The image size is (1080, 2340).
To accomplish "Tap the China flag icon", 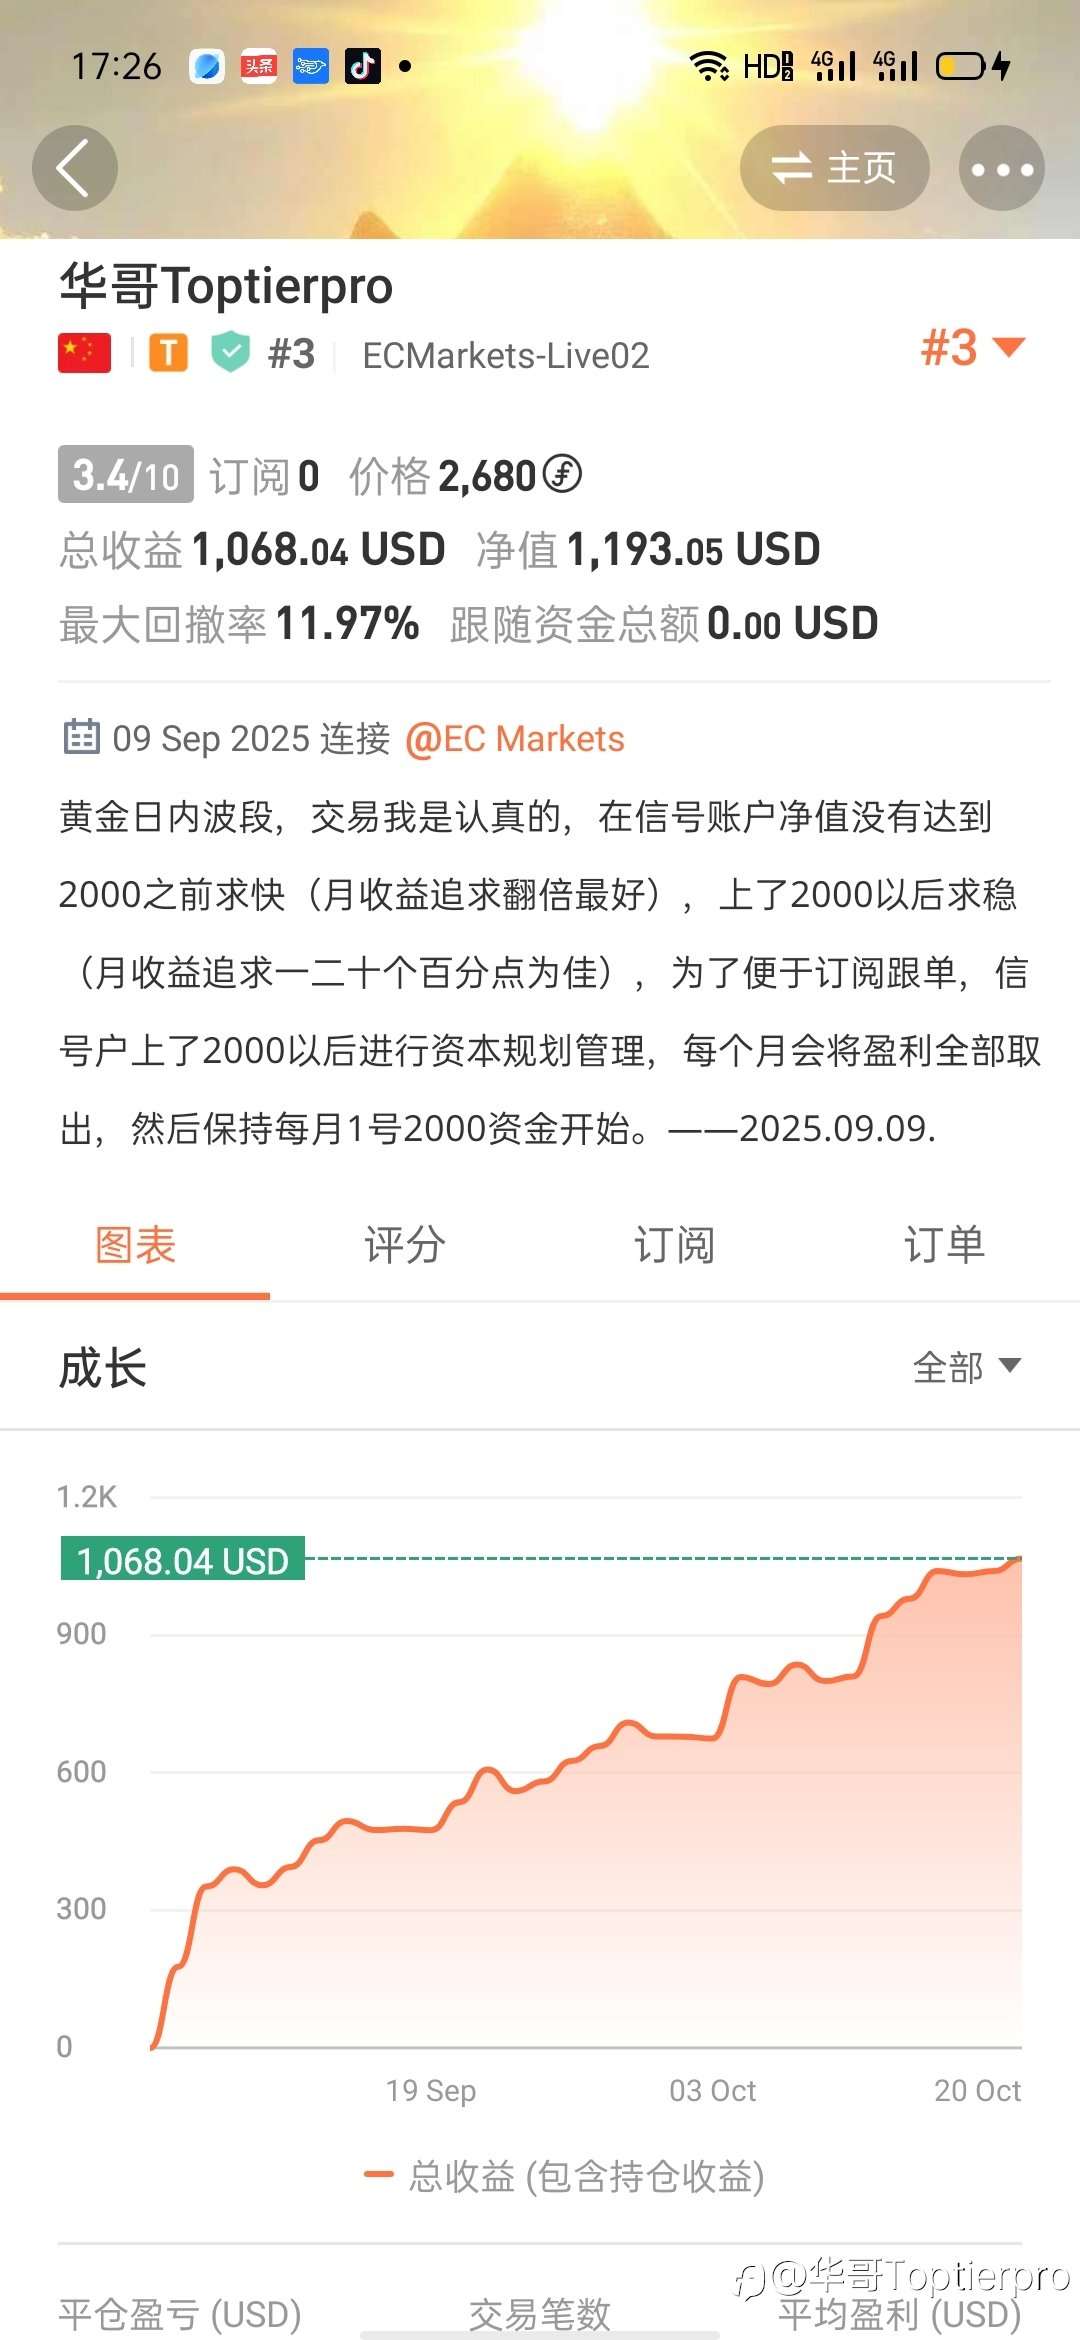I will (85, 354).
